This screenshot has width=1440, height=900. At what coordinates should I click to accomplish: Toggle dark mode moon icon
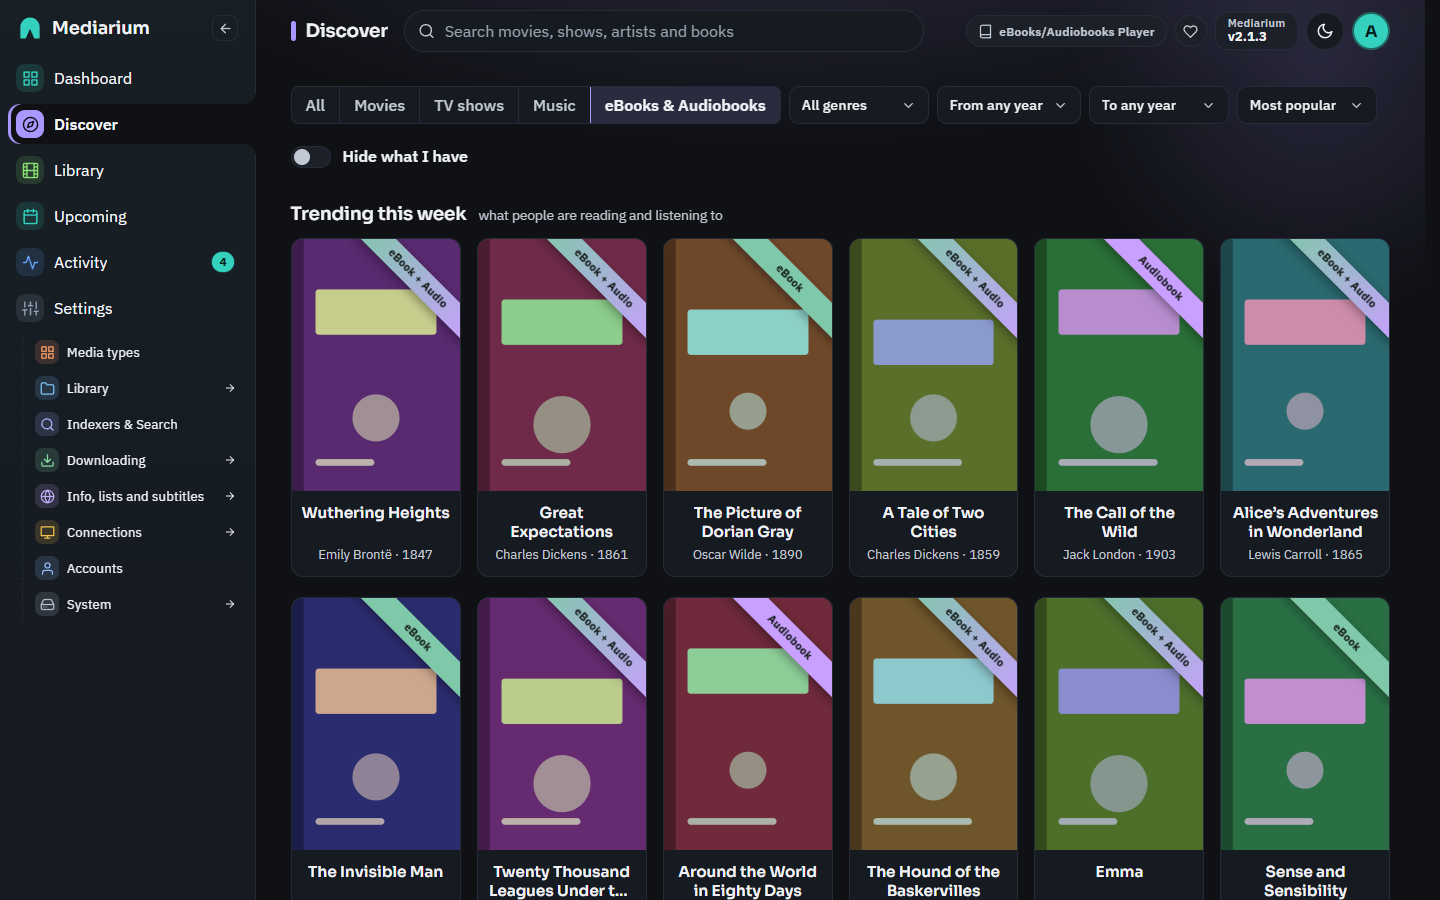(1325, 31)
